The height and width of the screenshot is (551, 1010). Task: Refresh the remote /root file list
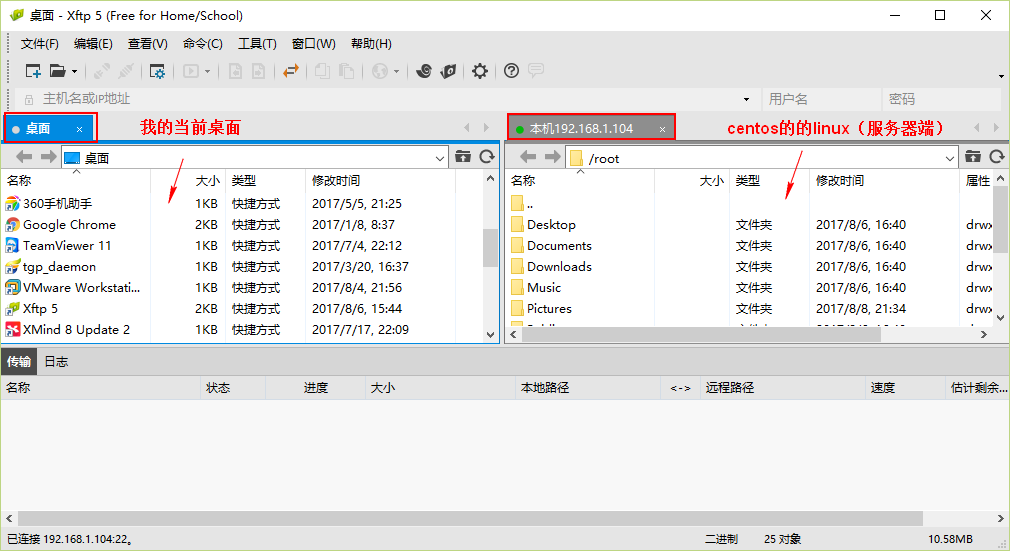point(996,157)
